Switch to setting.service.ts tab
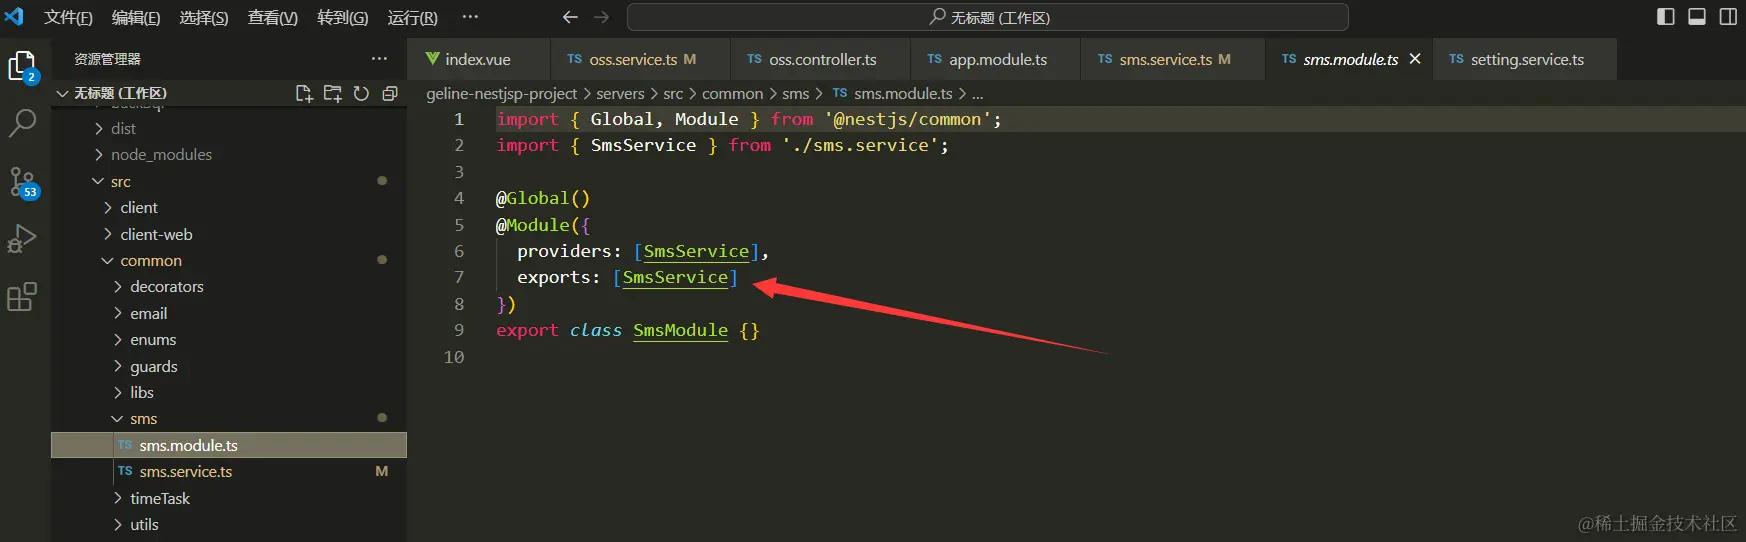 [x=1525, y=59]
